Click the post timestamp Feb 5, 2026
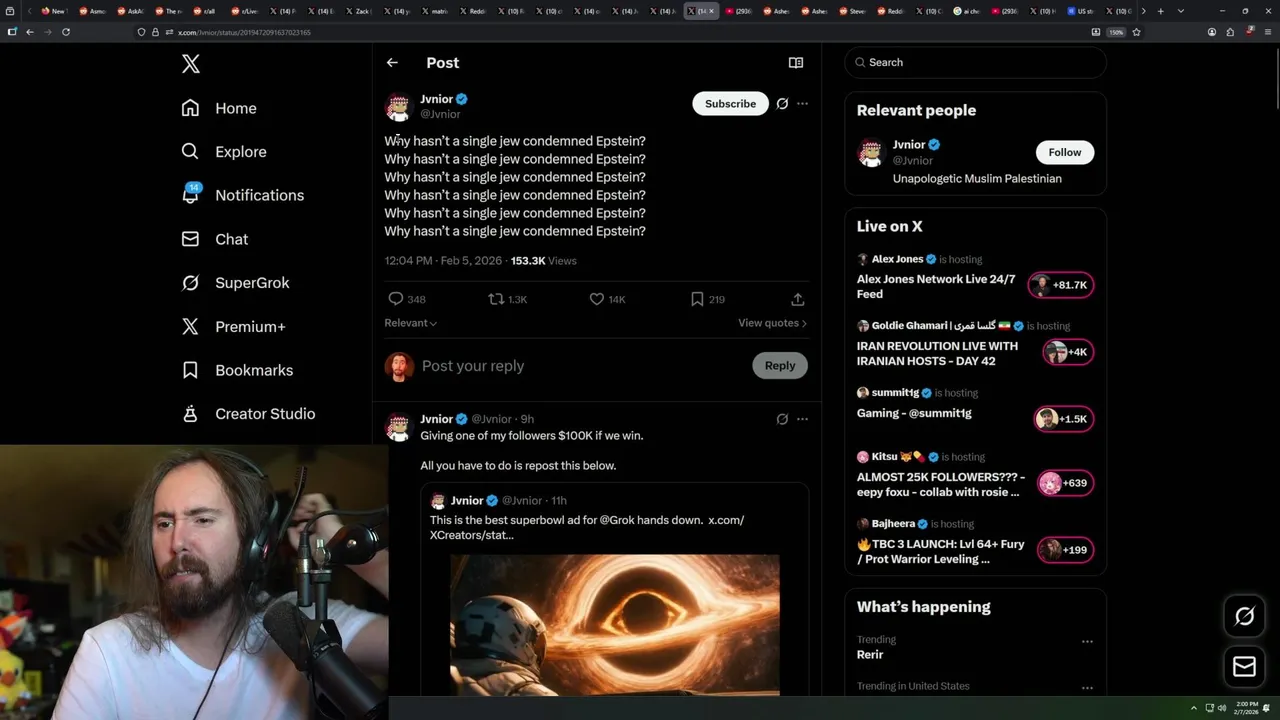 (443, 261)
